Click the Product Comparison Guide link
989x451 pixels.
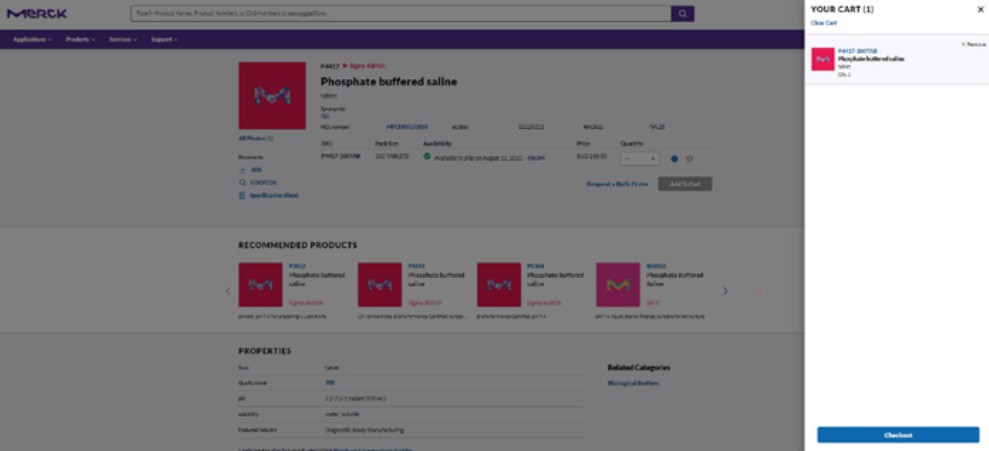pos(372,449)
